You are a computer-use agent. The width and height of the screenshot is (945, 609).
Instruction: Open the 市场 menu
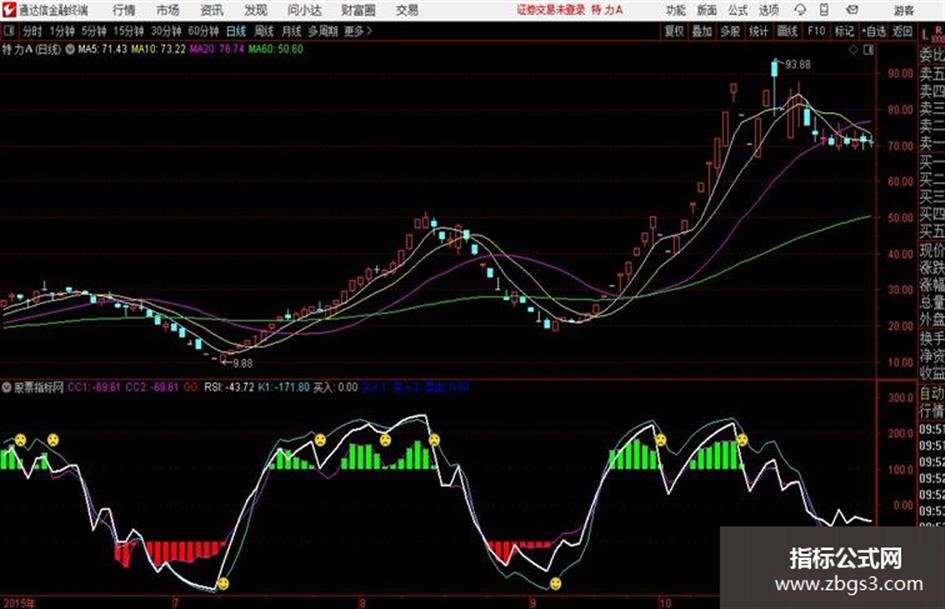[x=168, y=10]
